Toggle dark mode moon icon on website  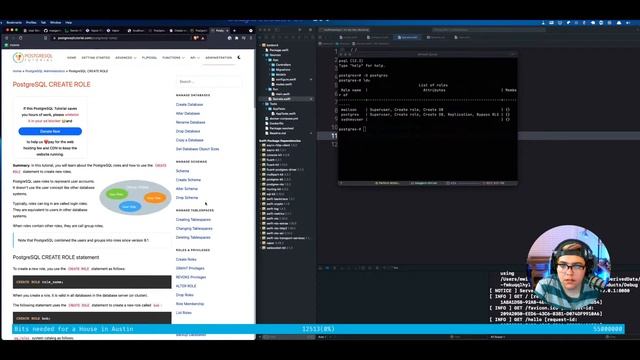click(x=239, y=58)
